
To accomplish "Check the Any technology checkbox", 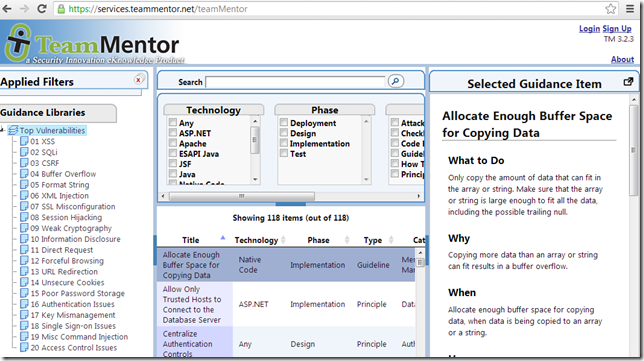I will 173,122.
